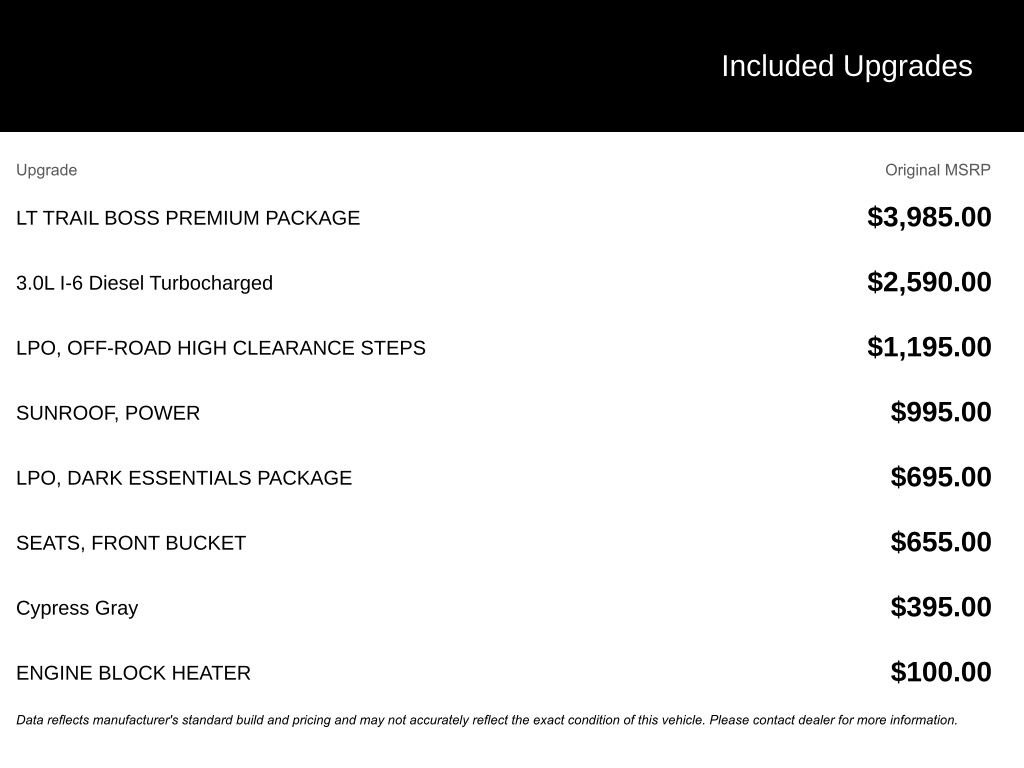Screen dimensions: 1024x768
Task: Click the $695.00 price
Action: click(940, 477)
